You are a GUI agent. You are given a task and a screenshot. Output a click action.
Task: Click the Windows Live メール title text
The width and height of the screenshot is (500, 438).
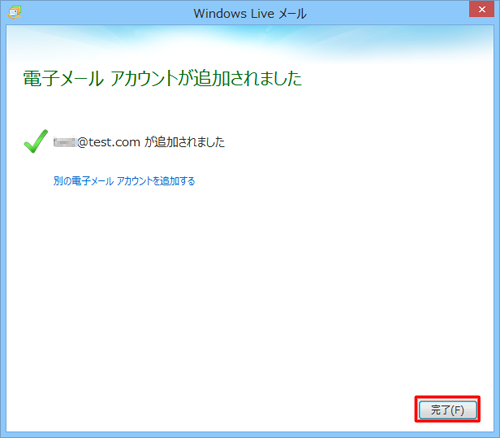(250, 14)
